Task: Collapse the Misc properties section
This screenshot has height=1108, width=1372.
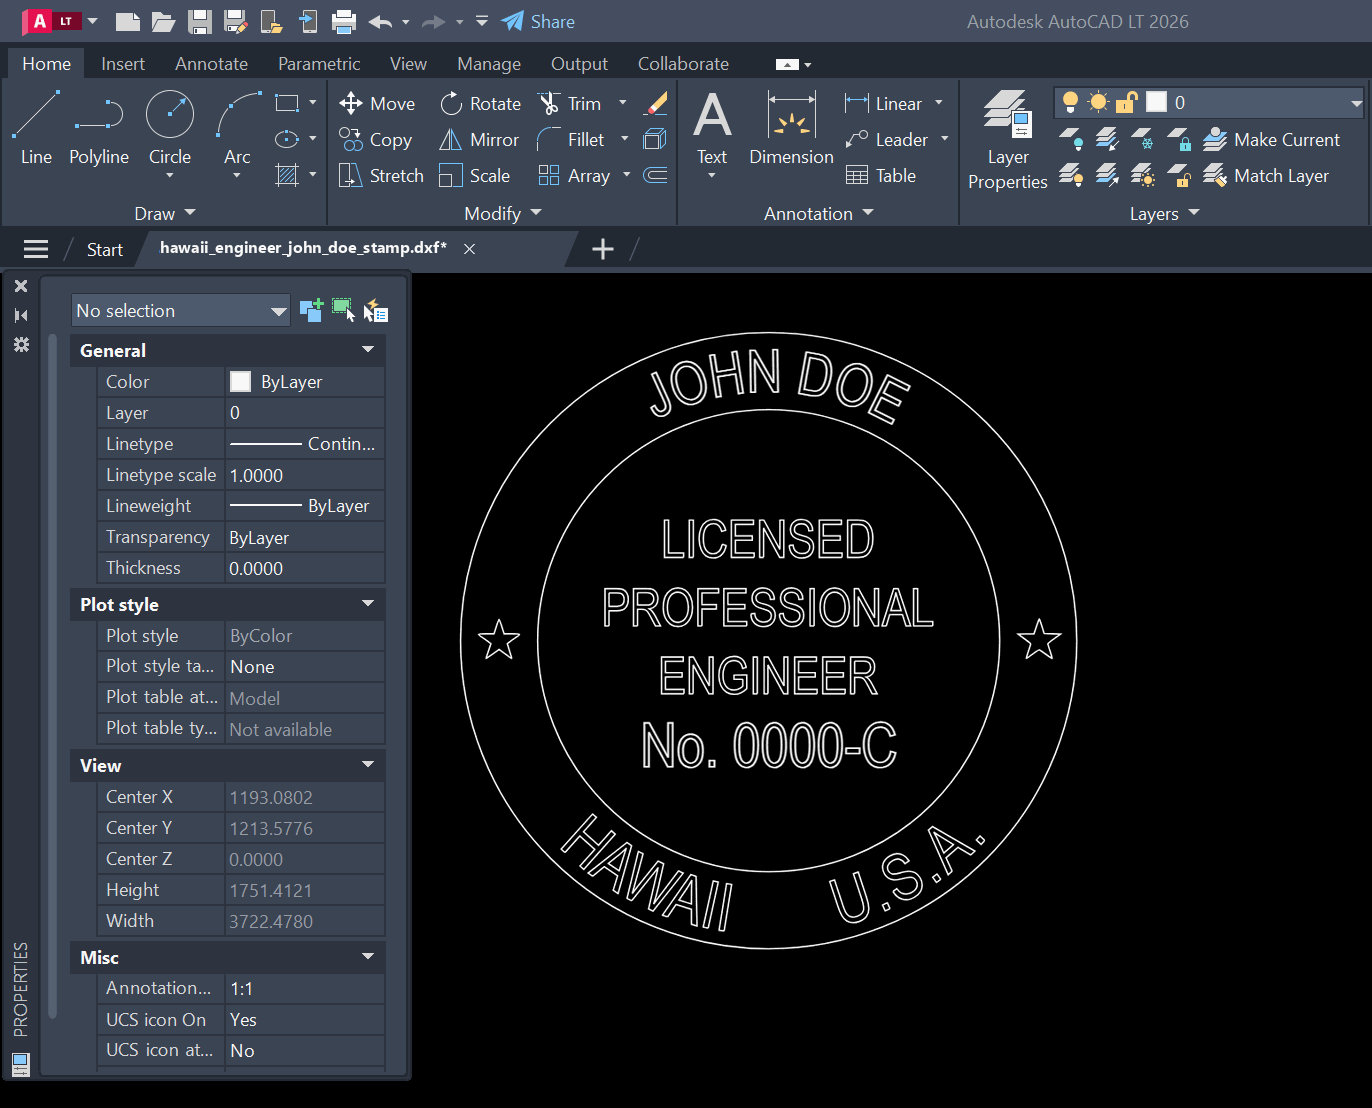Action: coord(368,957)
